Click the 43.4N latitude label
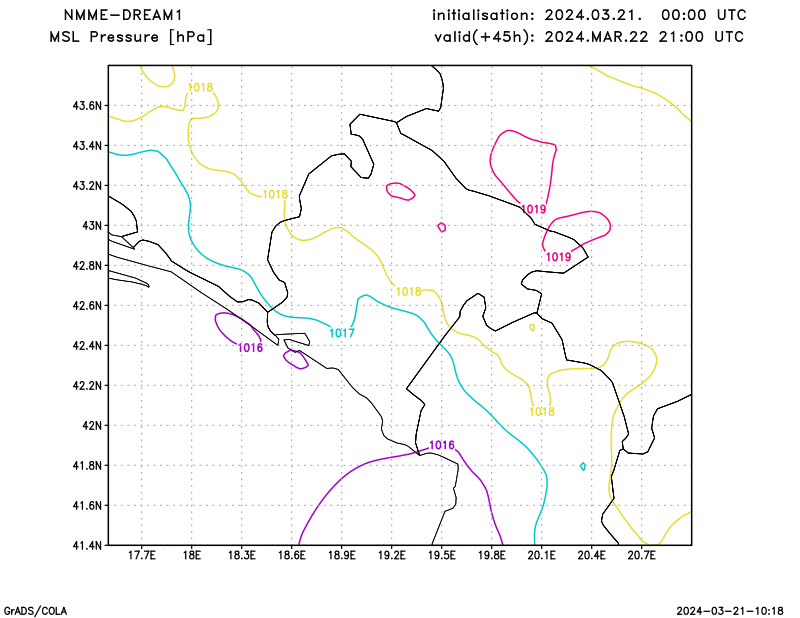This screenshot has width=800, height=618. tap(87, 146)
